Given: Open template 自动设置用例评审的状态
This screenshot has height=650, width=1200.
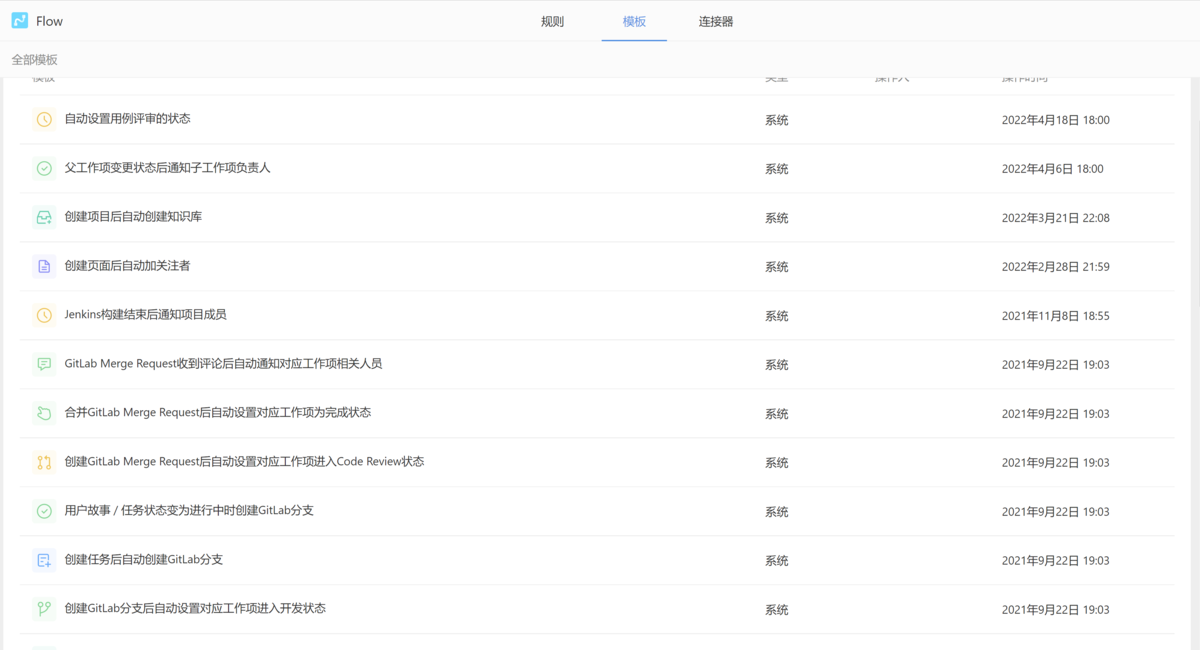Looking at the screenshot, I should (127, 119).
